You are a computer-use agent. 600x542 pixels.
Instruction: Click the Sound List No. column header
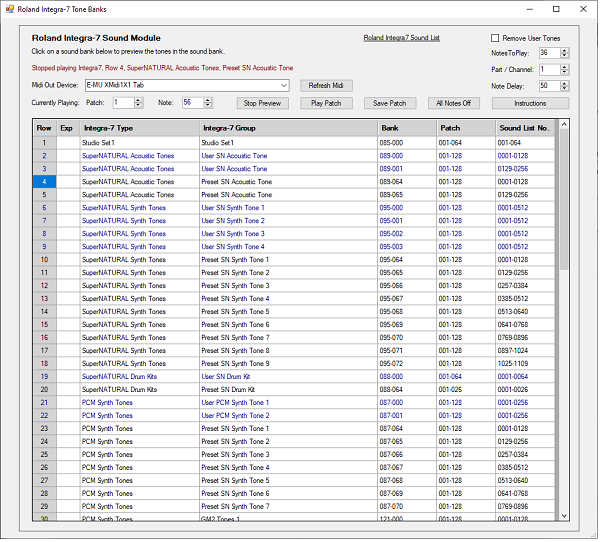pyautogui.click(x=525, y=128)
